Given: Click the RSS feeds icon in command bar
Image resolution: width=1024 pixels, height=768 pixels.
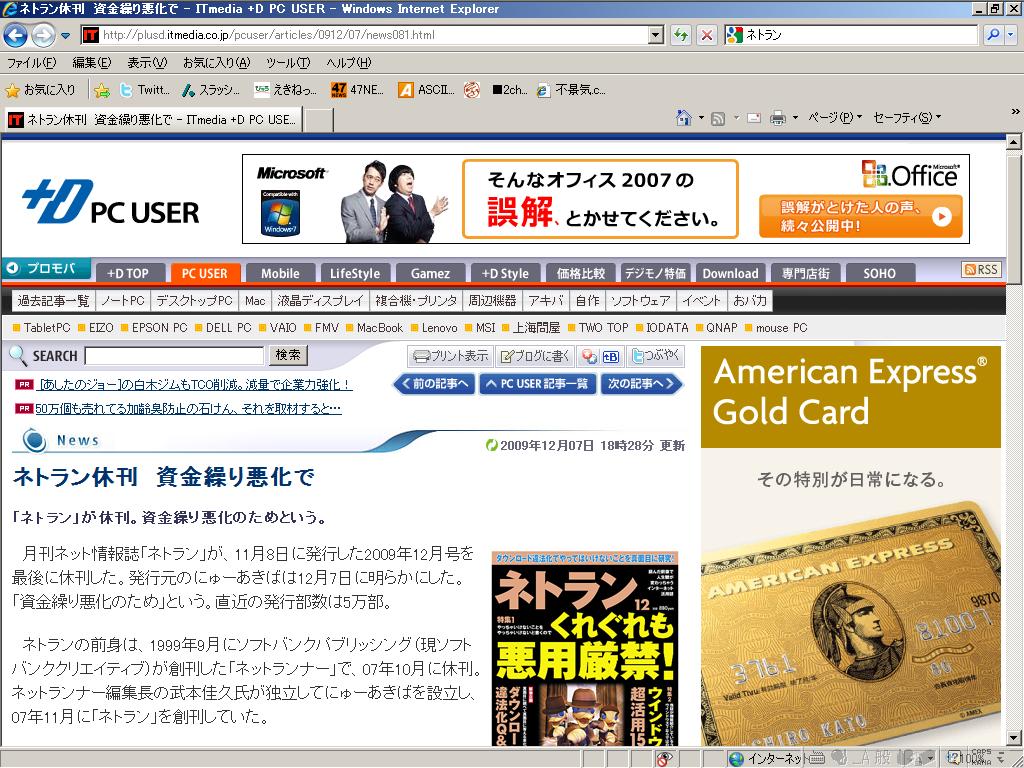Looking at the screenshot, I should [718, 118].
